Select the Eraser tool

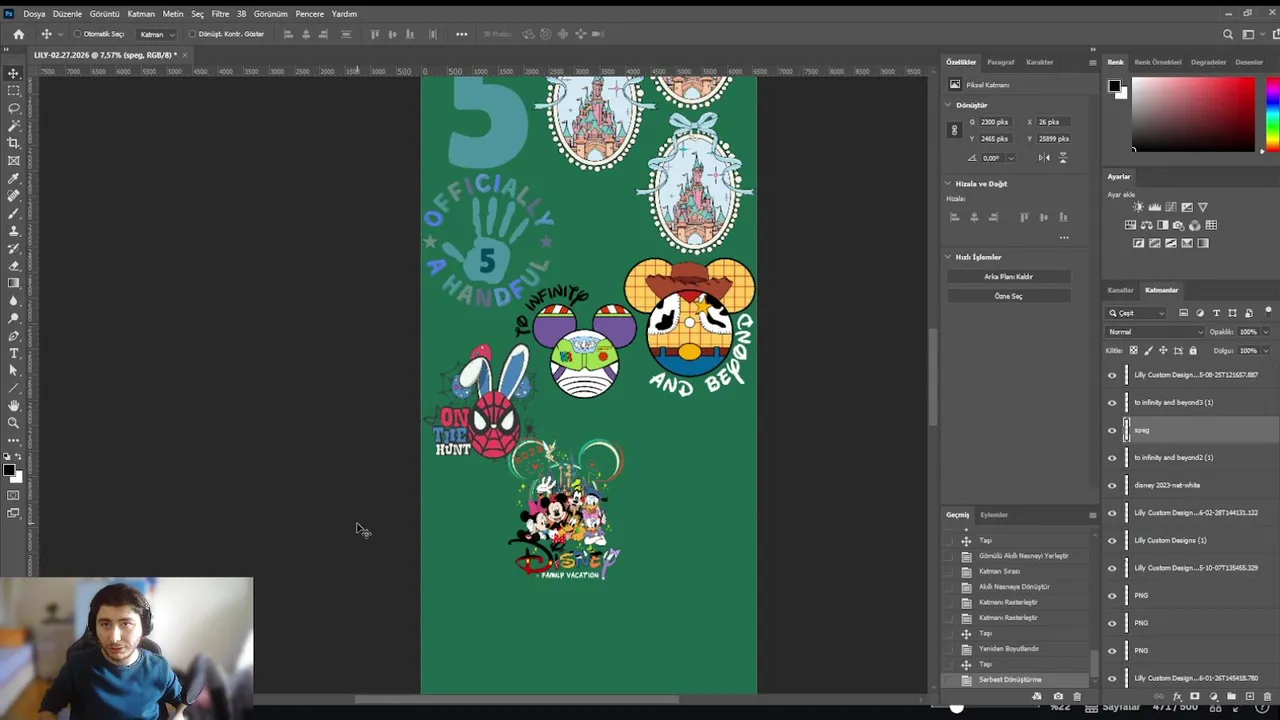(13, 266)
